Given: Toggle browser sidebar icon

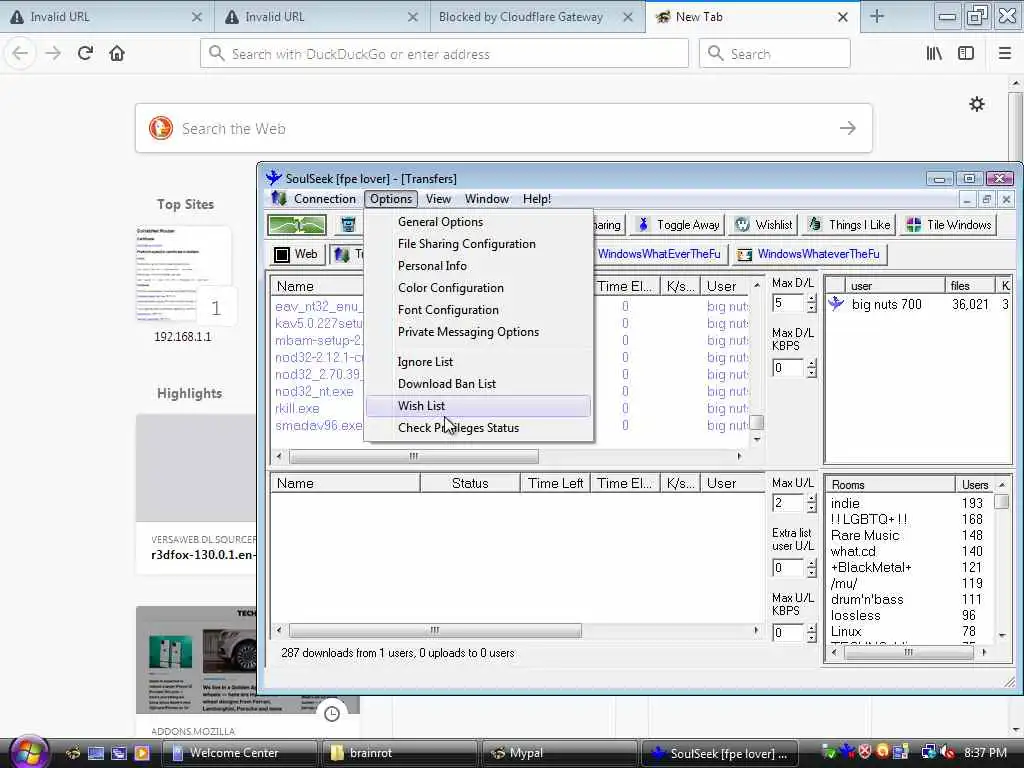Looking at the screenshot, I should point(966,54).
